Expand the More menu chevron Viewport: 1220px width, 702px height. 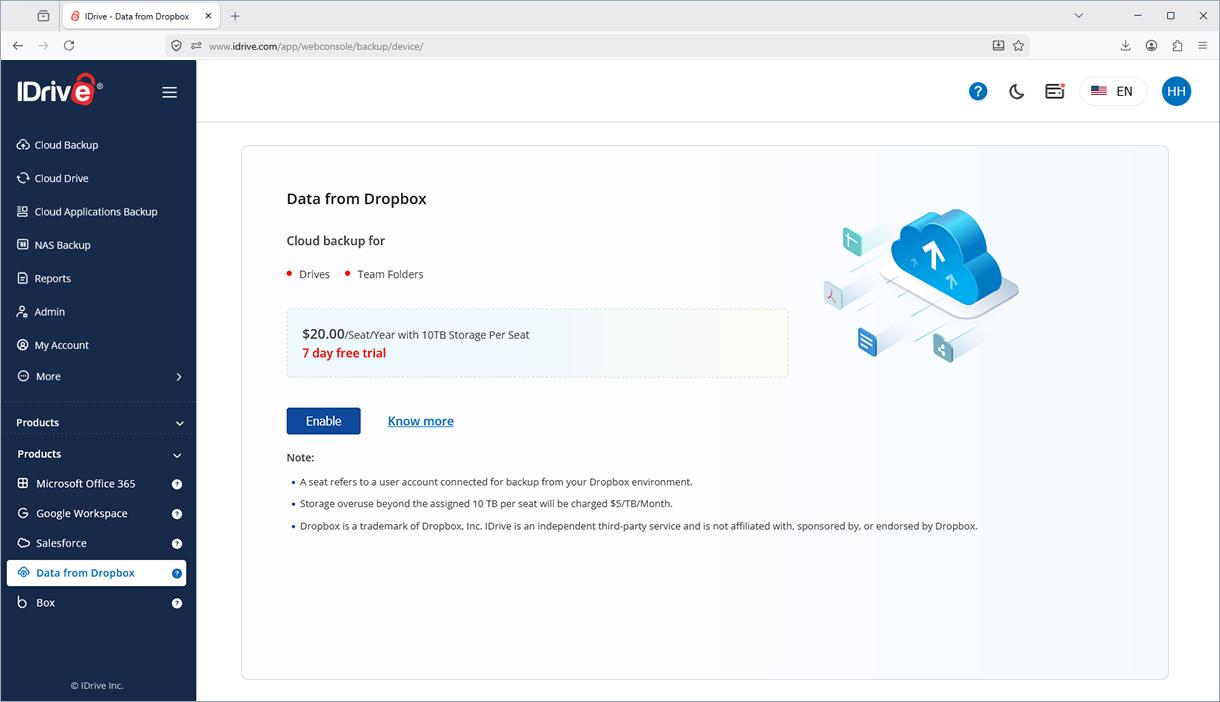tap(179, 377)
